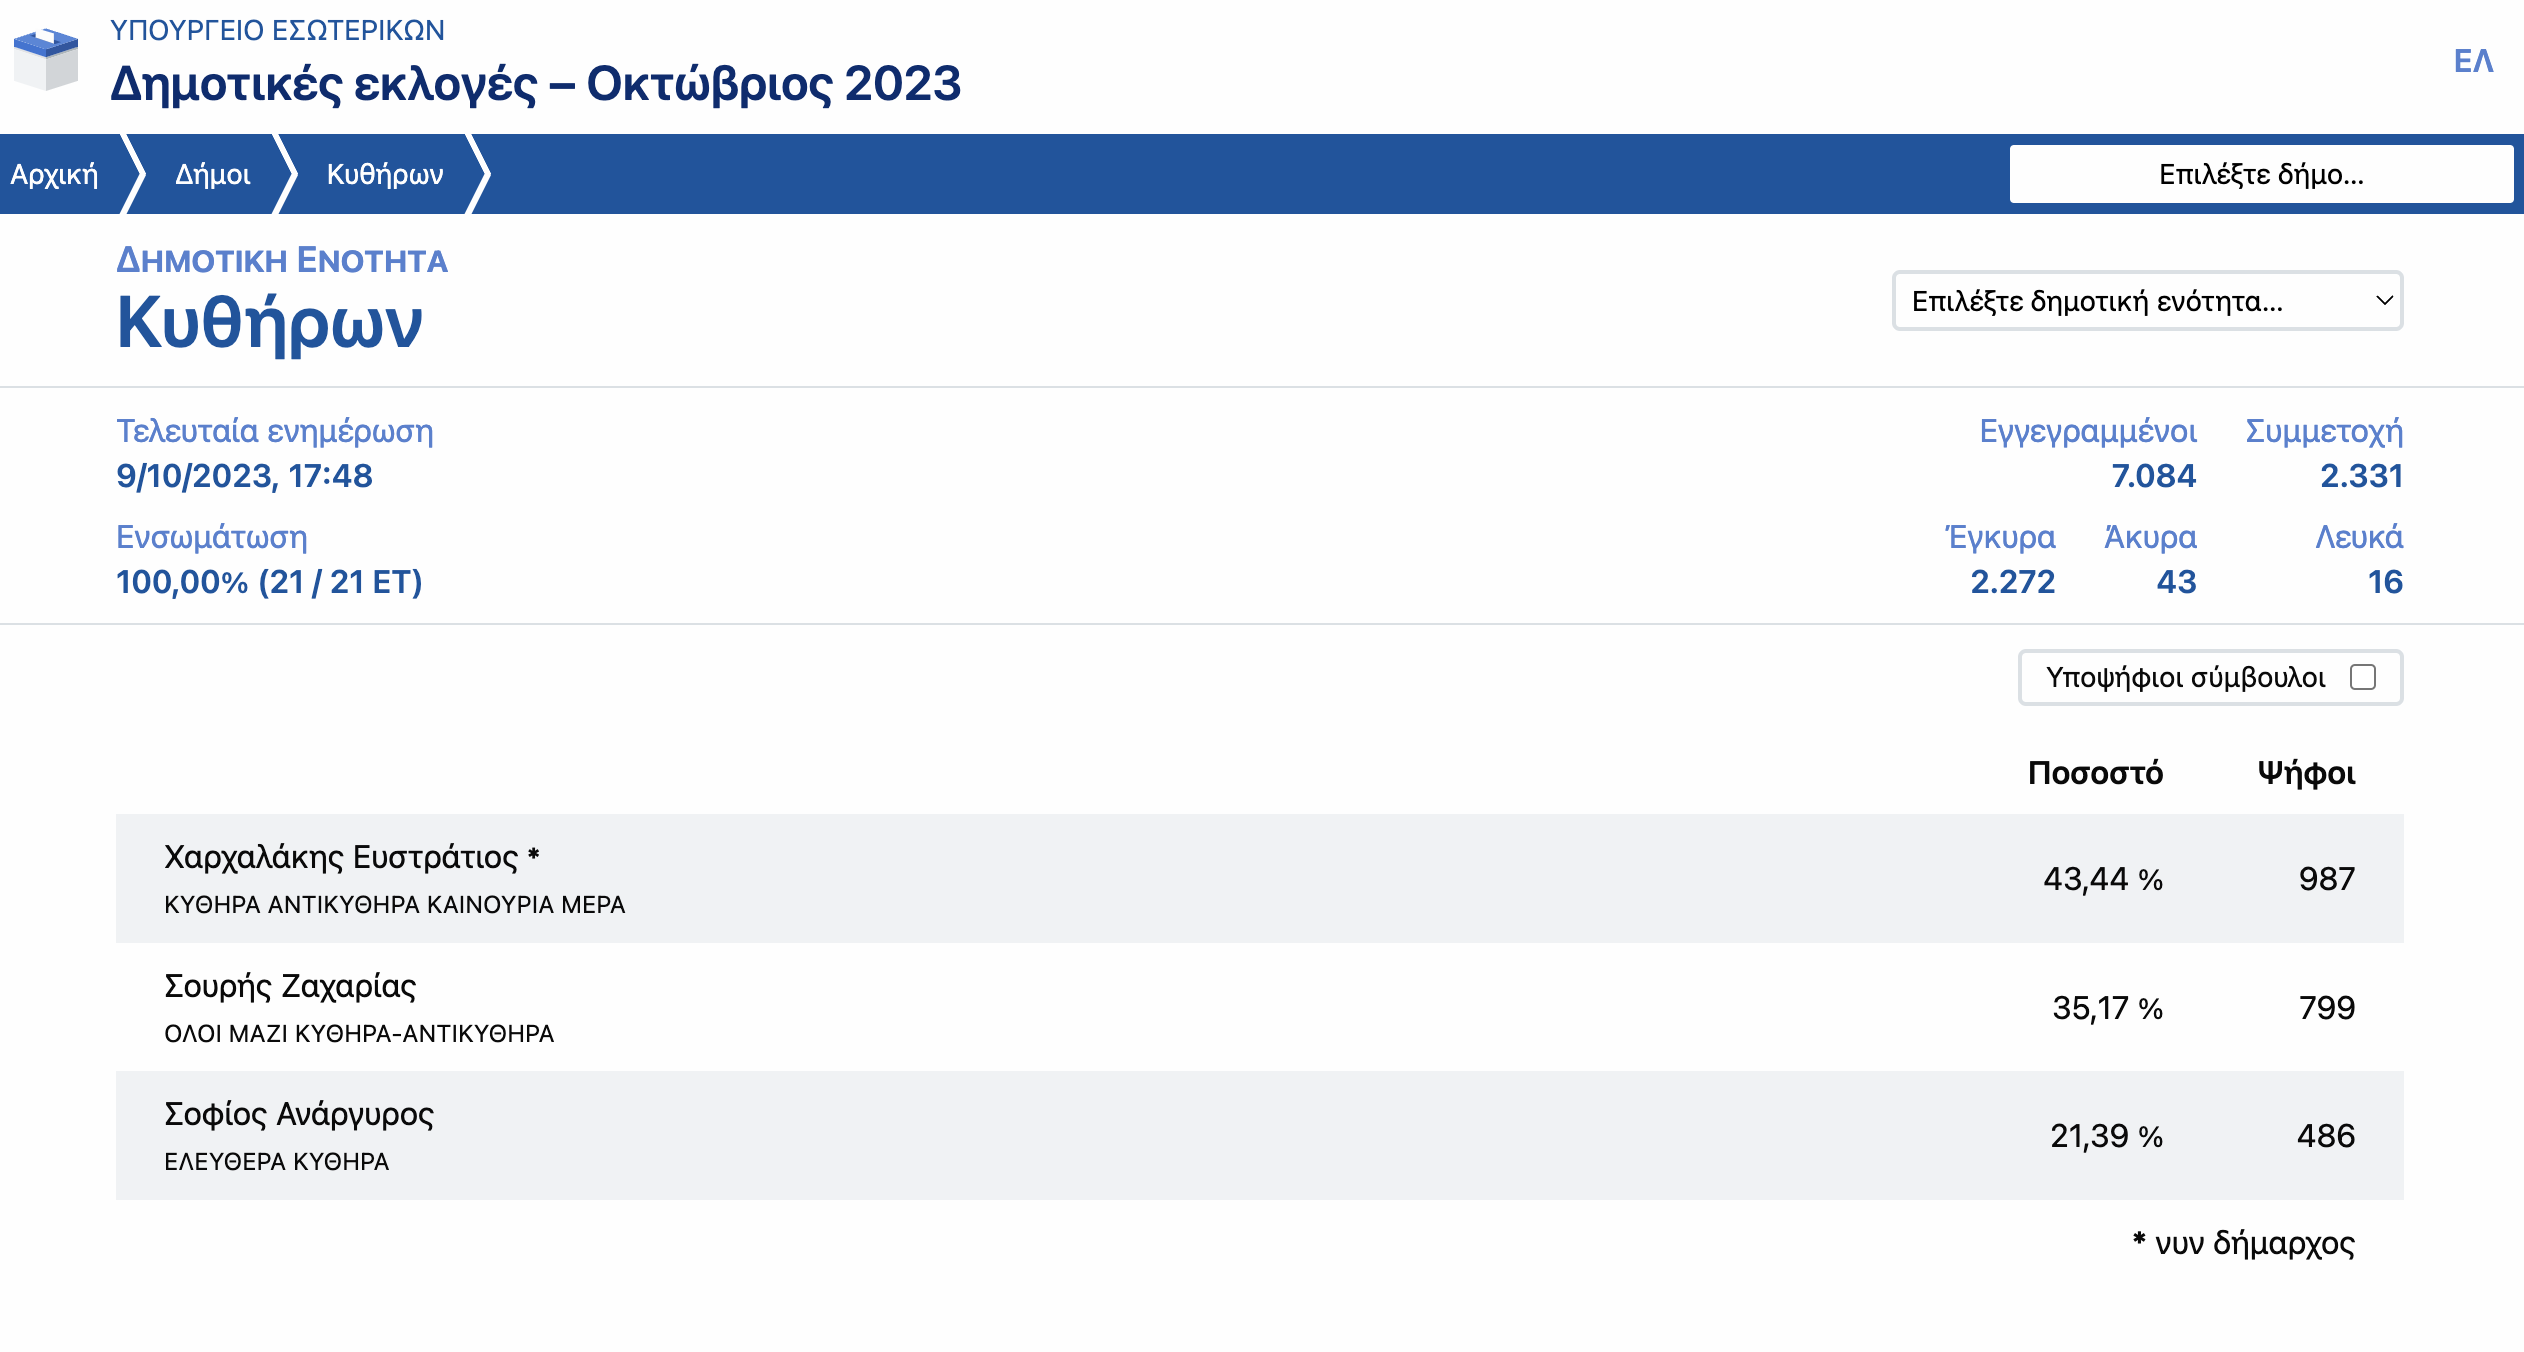The width and height of the screenshot is (2524, 1352).
Task: Select Σουρής Ζαχαρίας candidate row
Action: pos(290,986)
